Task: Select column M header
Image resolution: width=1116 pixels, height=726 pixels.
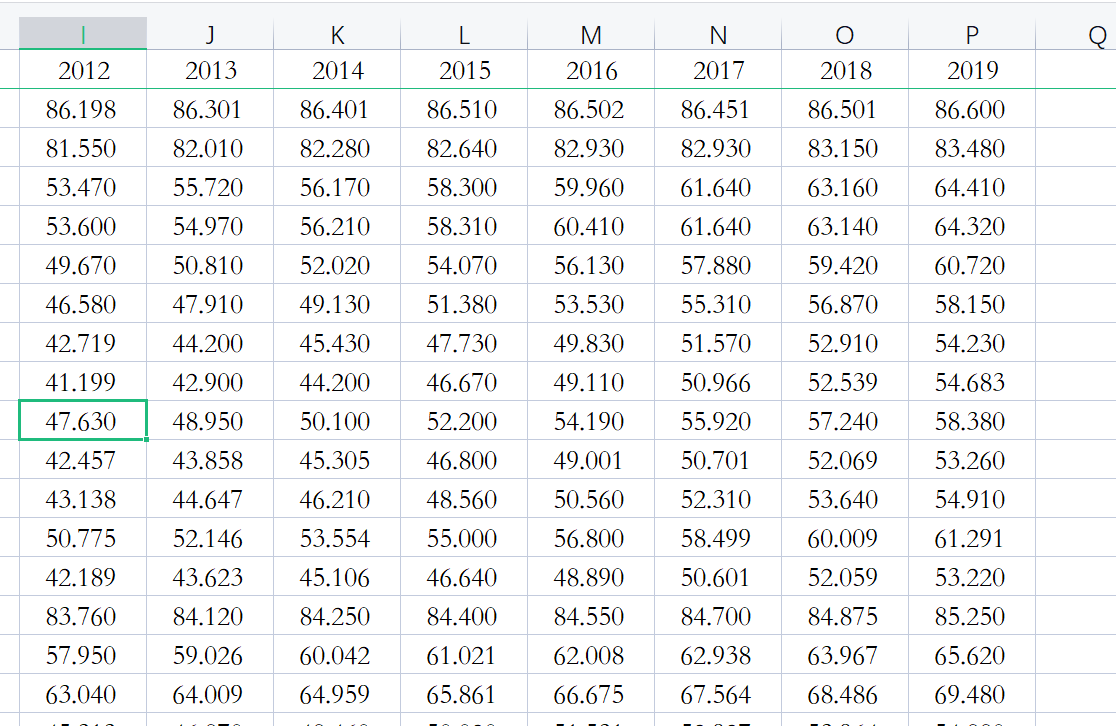Action: tap(591, 33)
